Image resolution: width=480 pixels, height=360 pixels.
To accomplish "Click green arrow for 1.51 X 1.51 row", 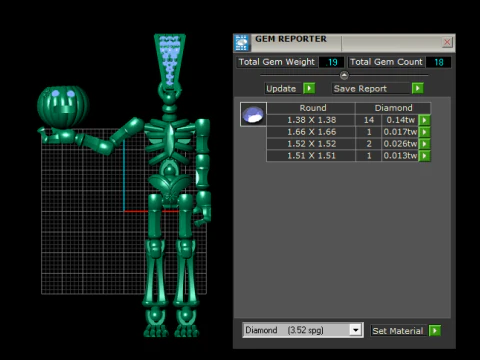I will pyautogui.click(x=424, y=156).
